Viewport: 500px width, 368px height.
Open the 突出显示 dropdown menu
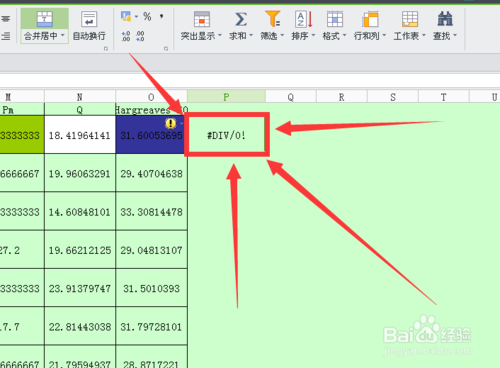(x=220, y=35)
